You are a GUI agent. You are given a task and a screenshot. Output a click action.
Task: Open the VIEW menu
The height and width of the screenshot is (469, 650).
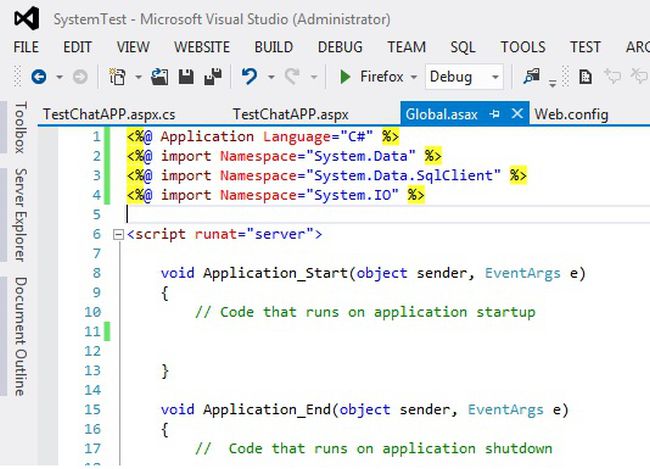click(133, 47)
